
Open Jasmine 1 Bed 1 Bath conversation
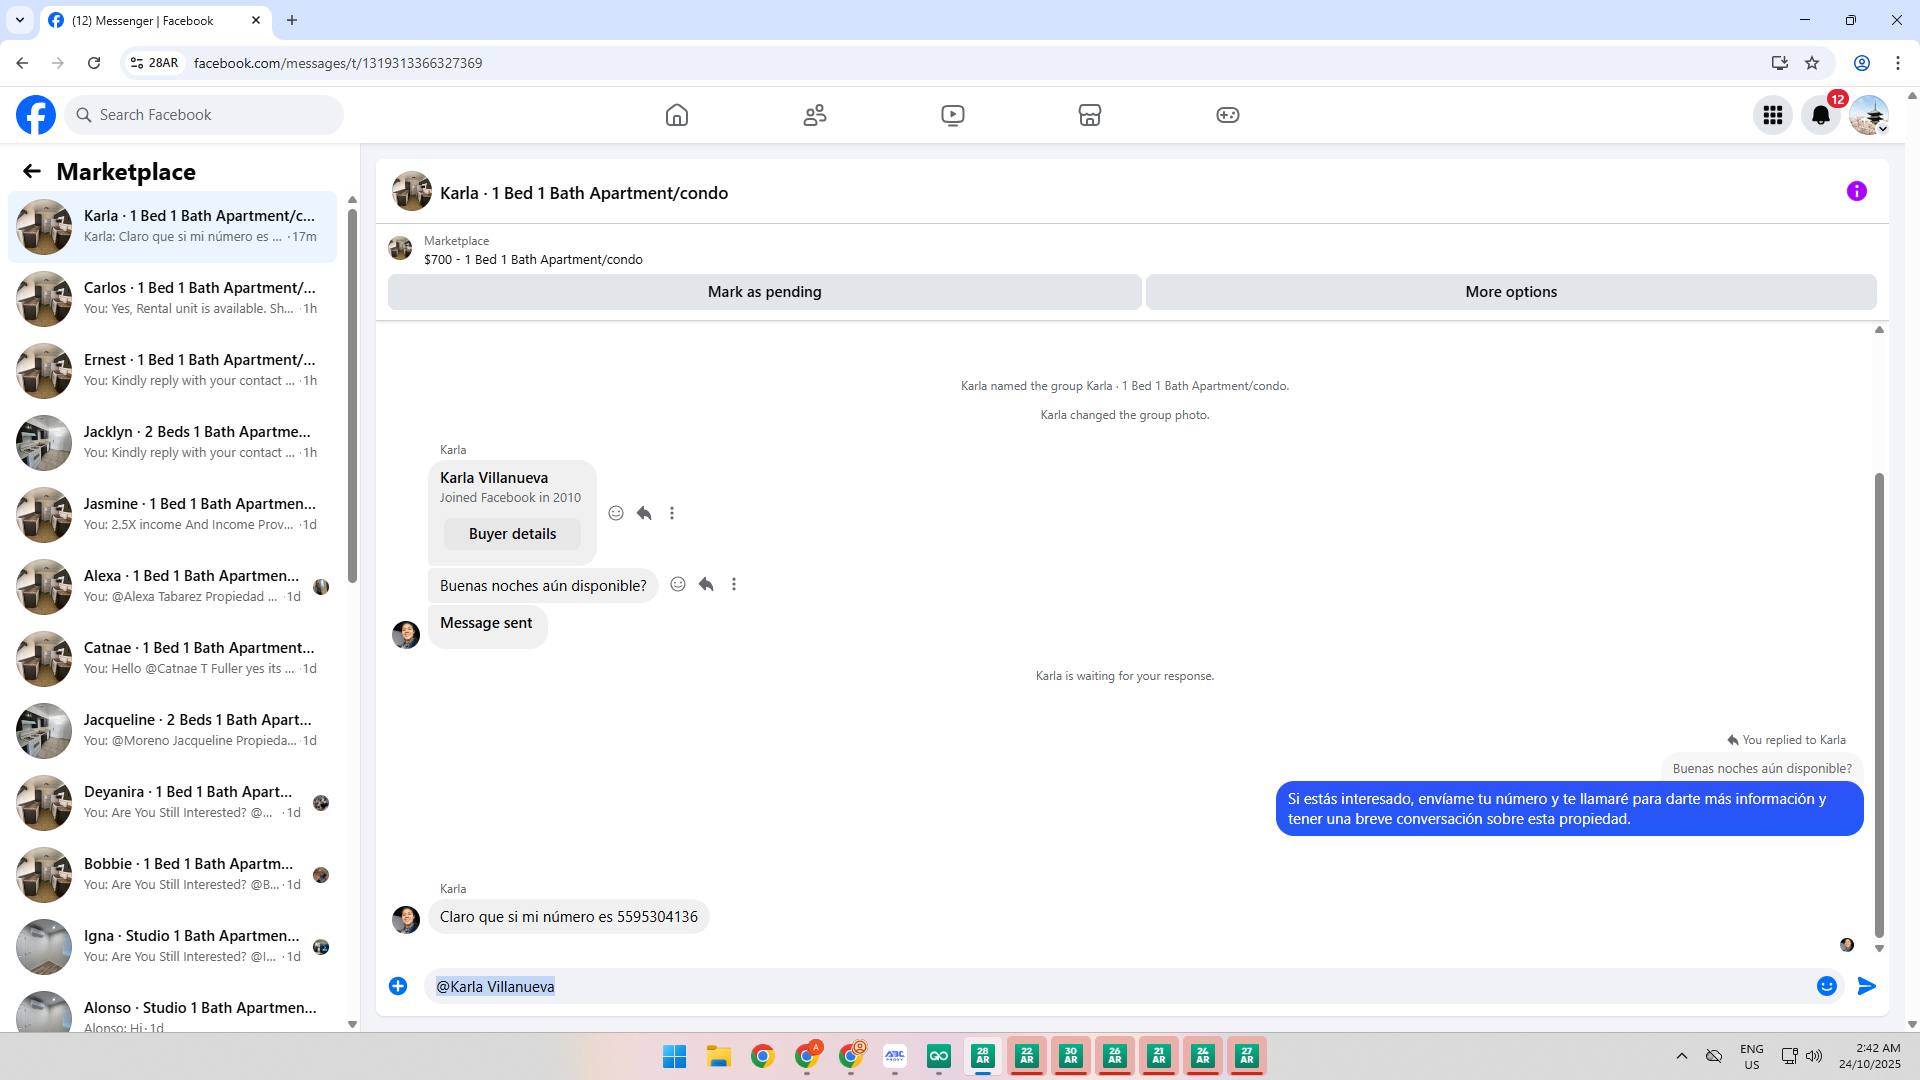[172, 515]
